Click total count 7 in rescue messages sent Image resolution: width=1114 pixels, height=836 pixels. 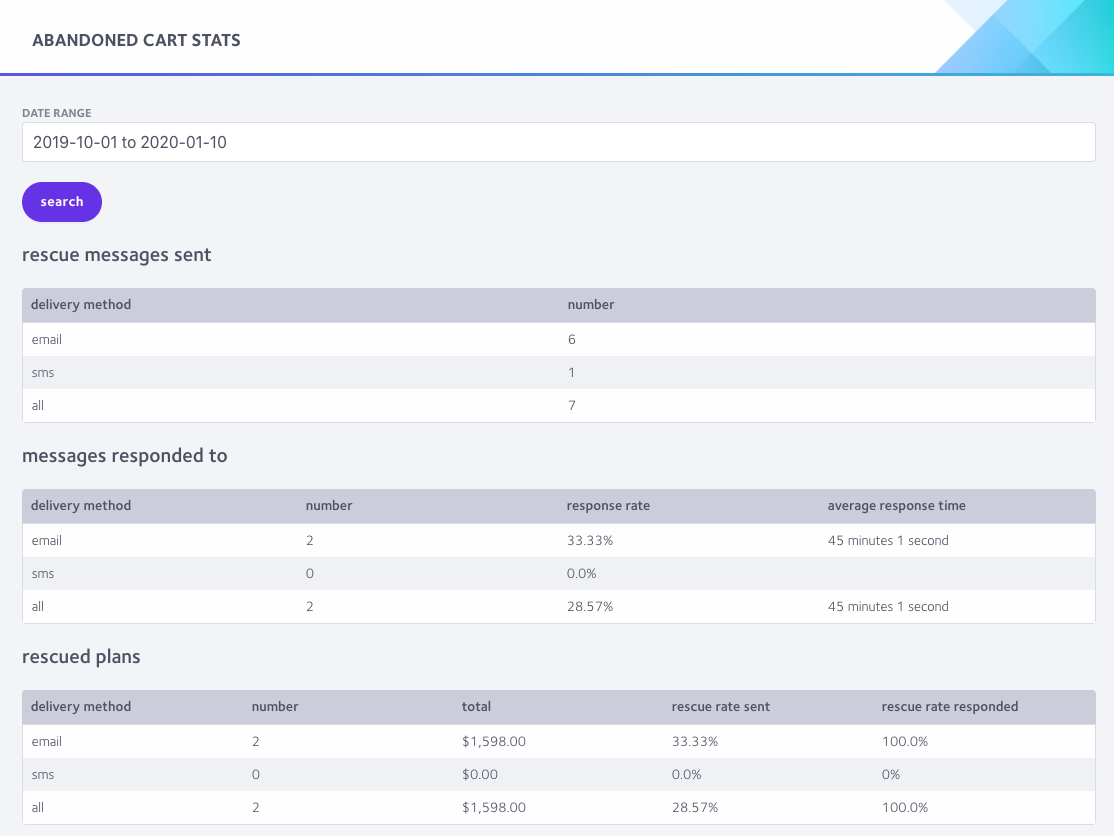pyautogui.click(x=572, y=406)
